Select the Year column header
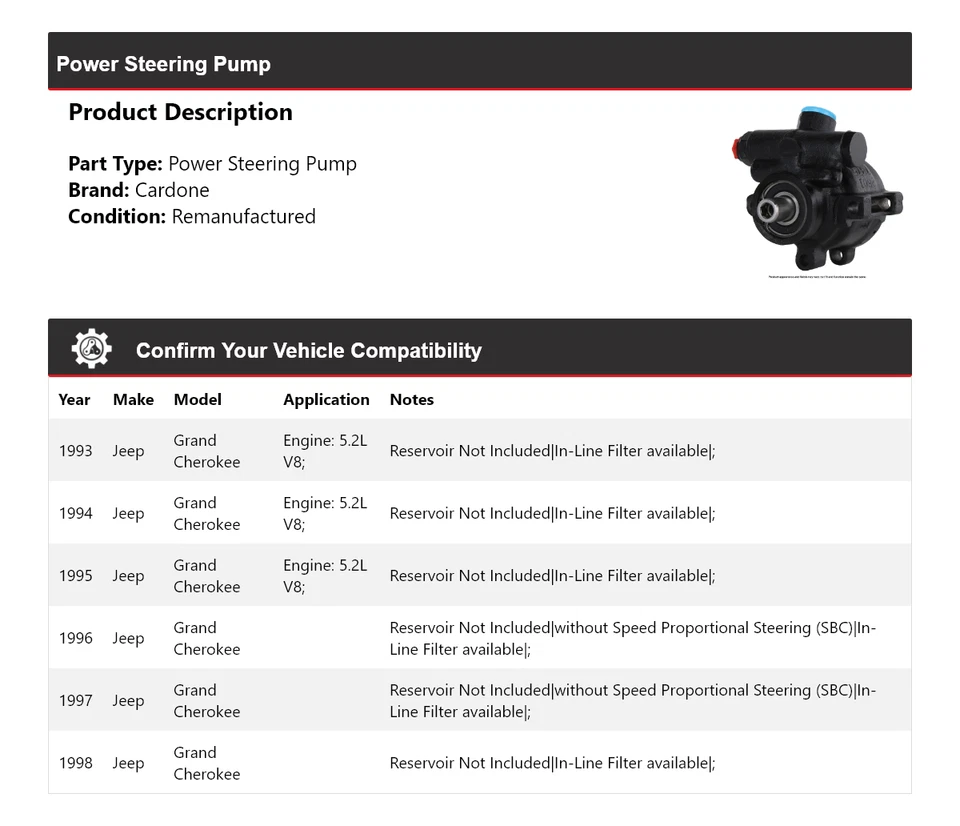Viewport: 960px width, 826px height. pos(74,399)
